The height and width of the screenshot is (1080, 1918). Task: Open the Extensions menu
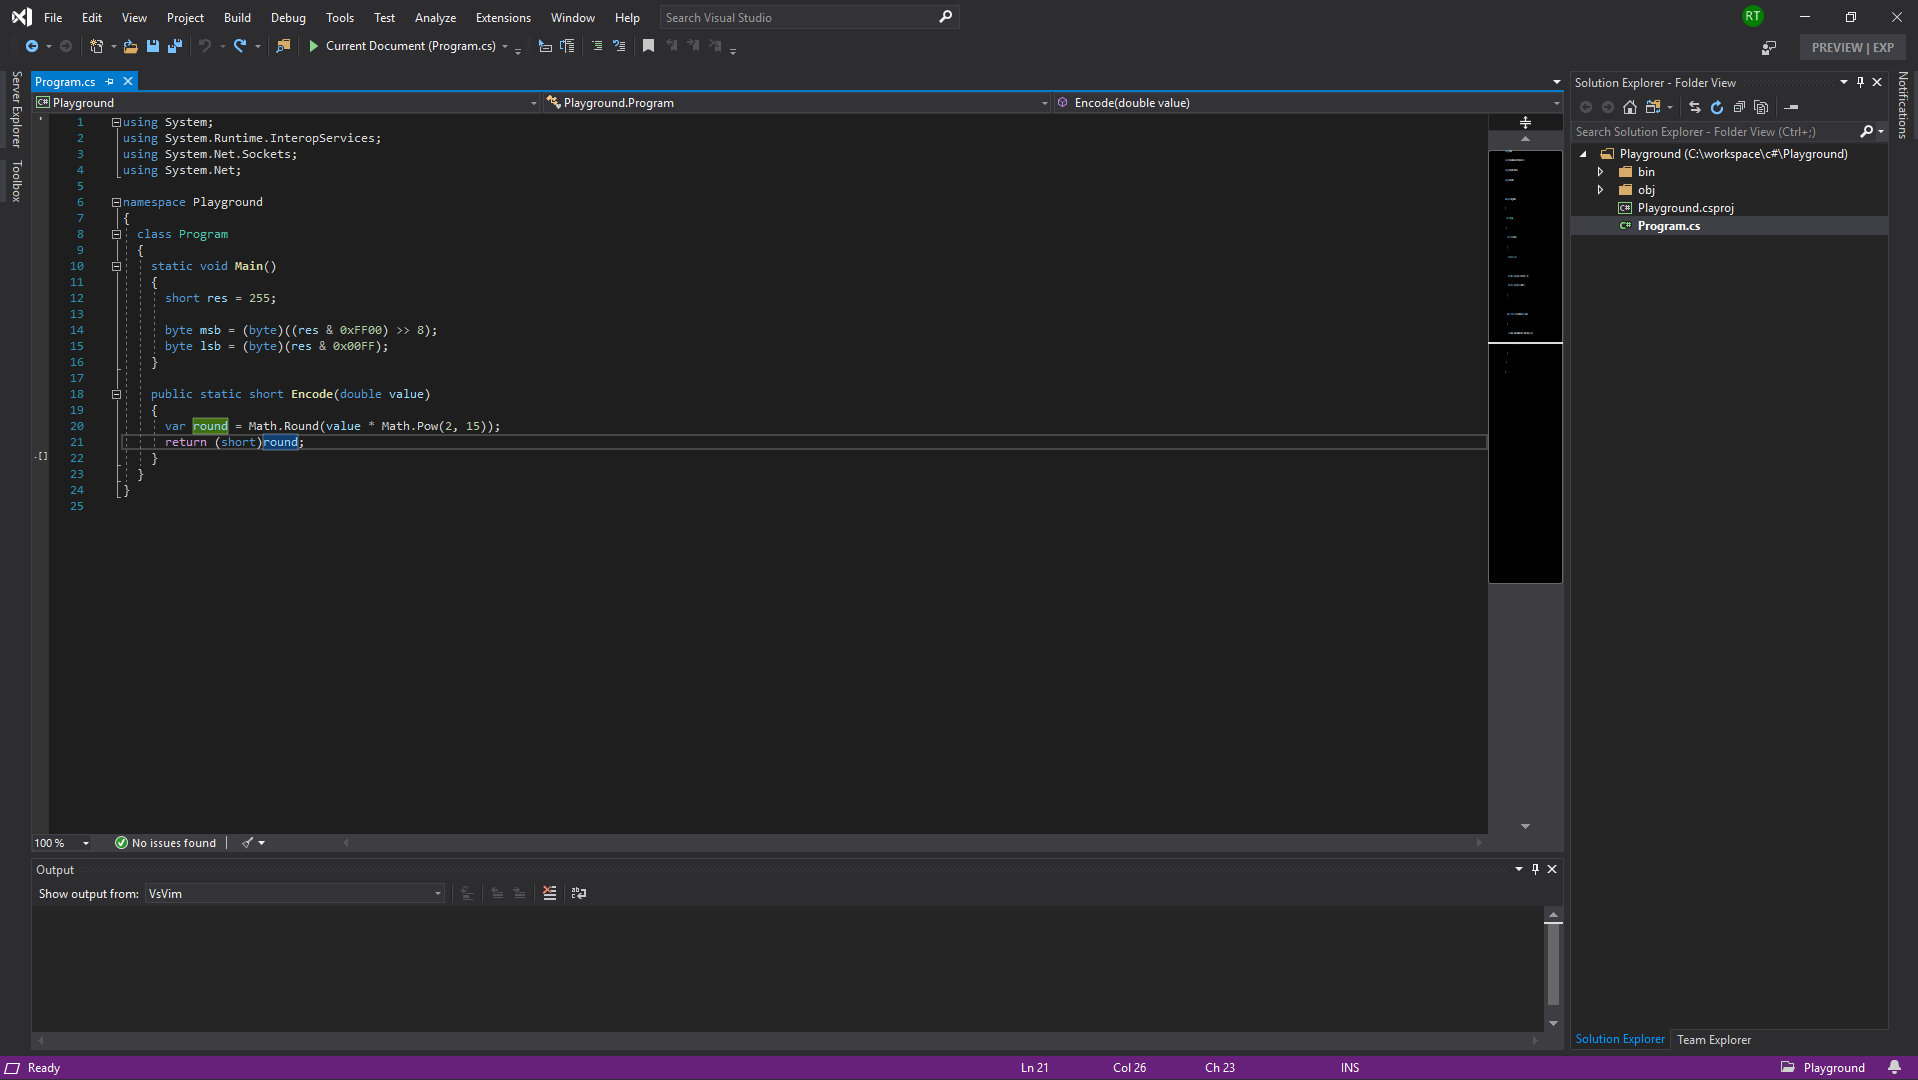(503, 18)
